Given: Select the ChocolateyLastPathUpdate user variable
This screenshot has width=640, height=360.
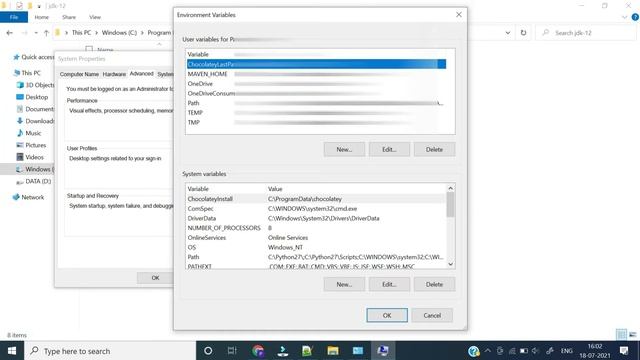Looking at the screenshot, I should pos(316,64).
